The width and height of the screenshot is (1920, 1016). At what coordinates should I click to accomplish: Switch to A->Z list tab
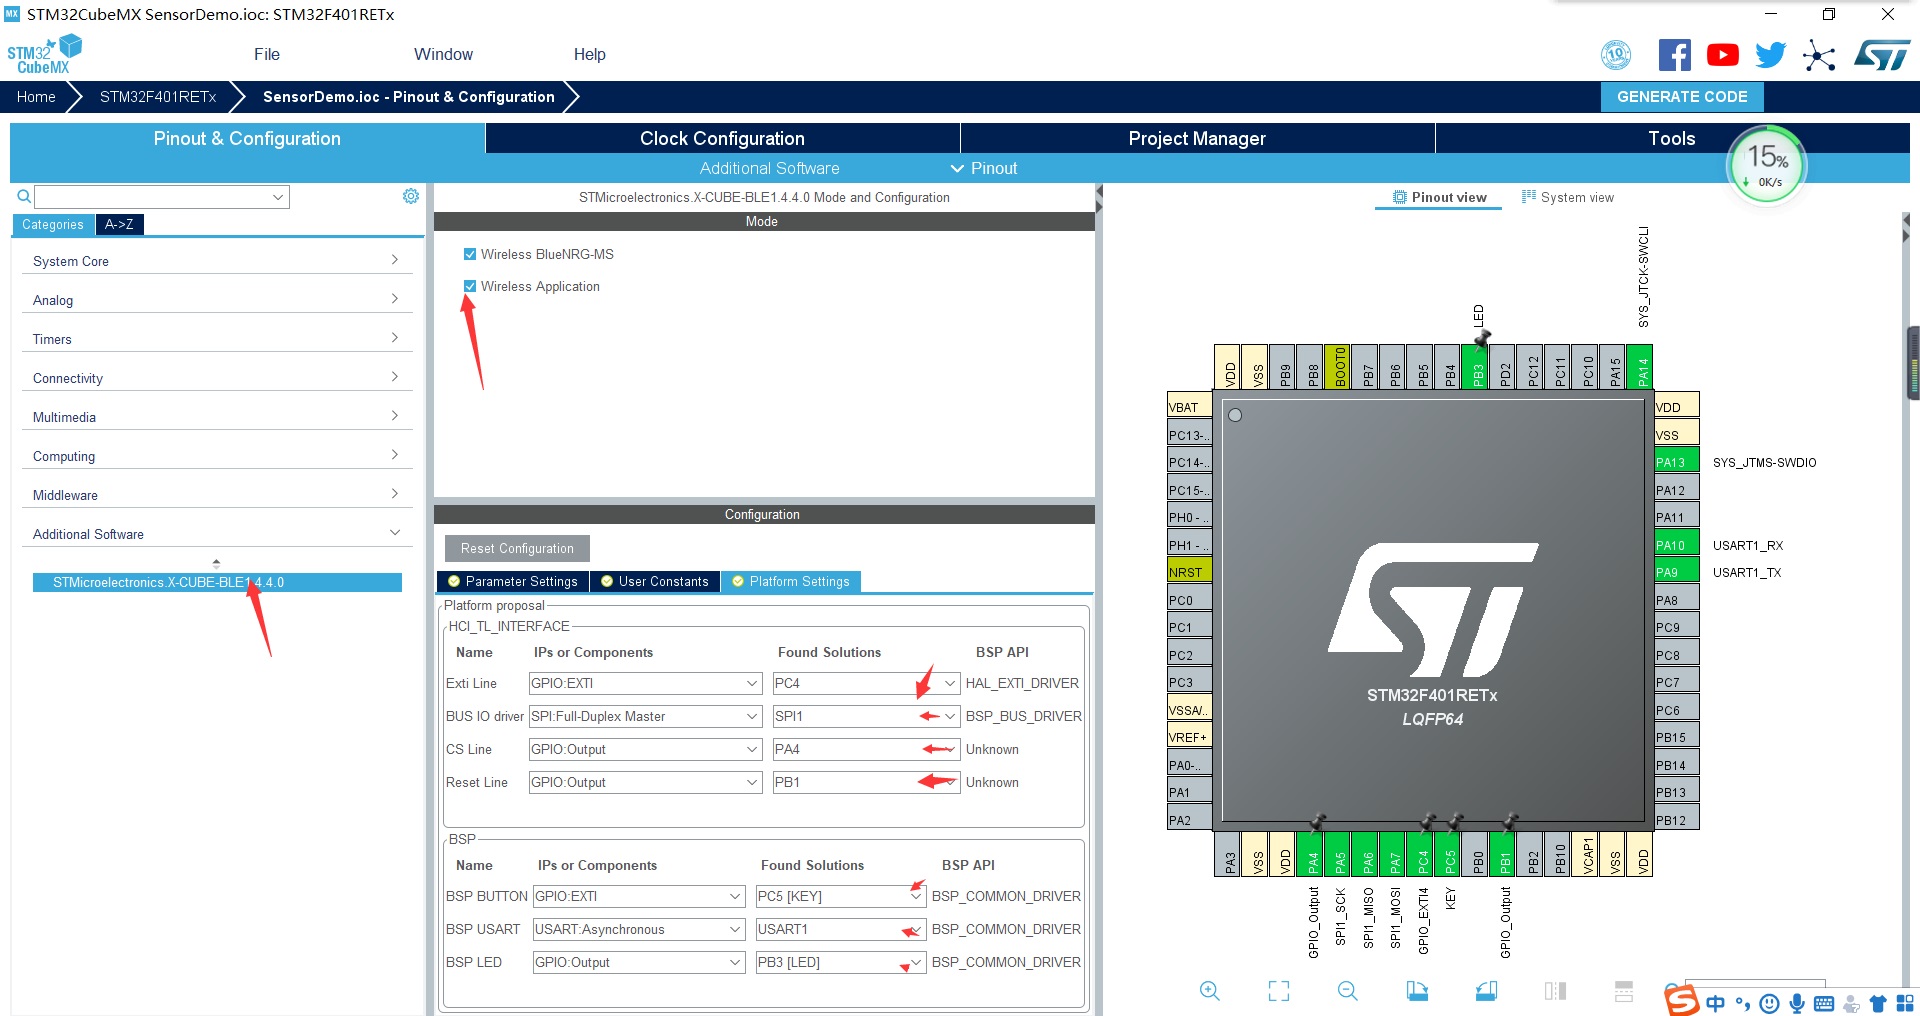click(x=119, y=224)
